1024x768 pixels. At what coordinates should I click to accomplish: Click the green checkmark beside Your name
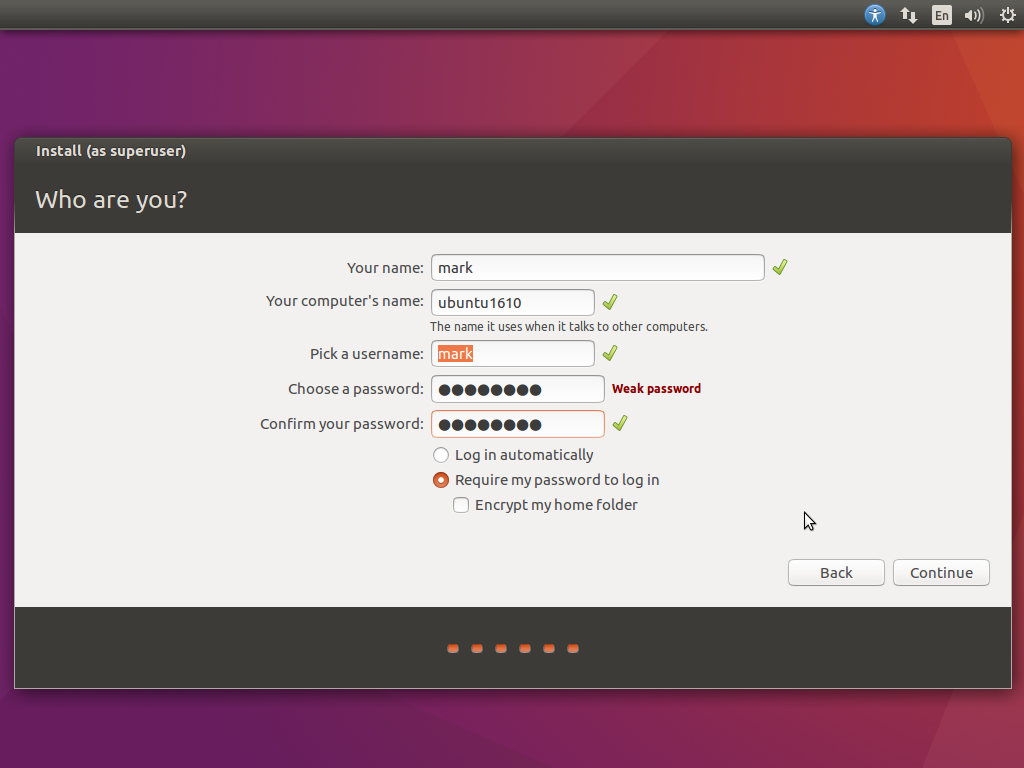tap(780, 267)
